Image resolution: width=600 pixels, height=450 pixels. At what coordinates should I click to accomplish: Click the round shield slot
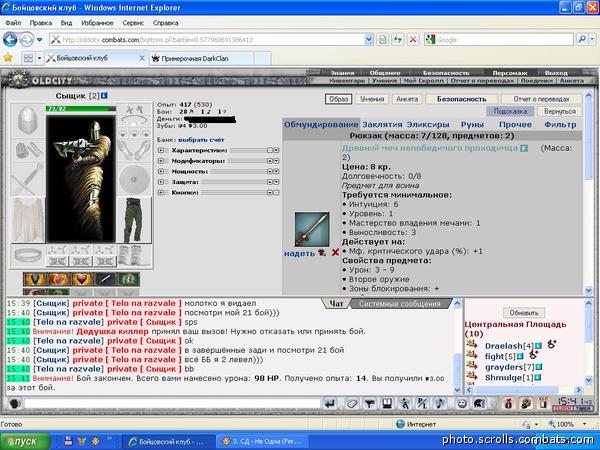click(134, 179)
